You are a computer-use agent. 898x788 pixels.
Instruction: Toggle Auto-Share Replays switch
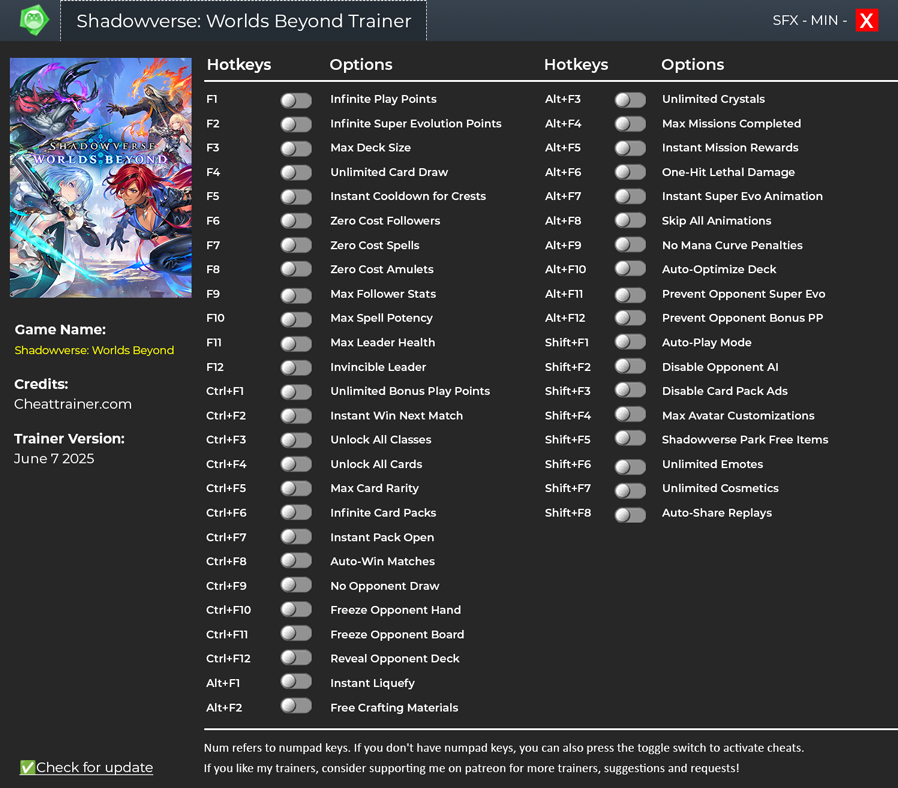click(630, 515)
